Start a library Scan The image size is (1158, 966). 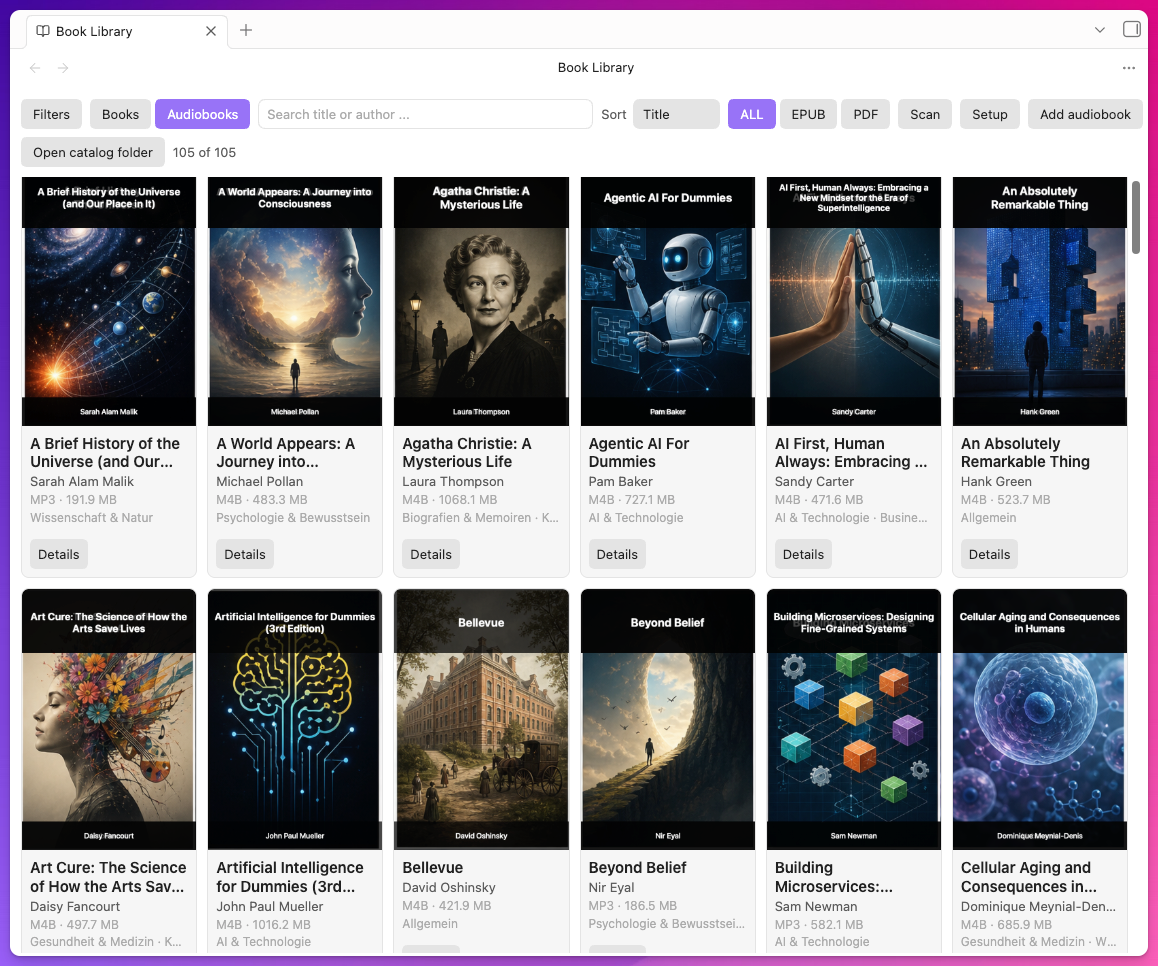925,114
